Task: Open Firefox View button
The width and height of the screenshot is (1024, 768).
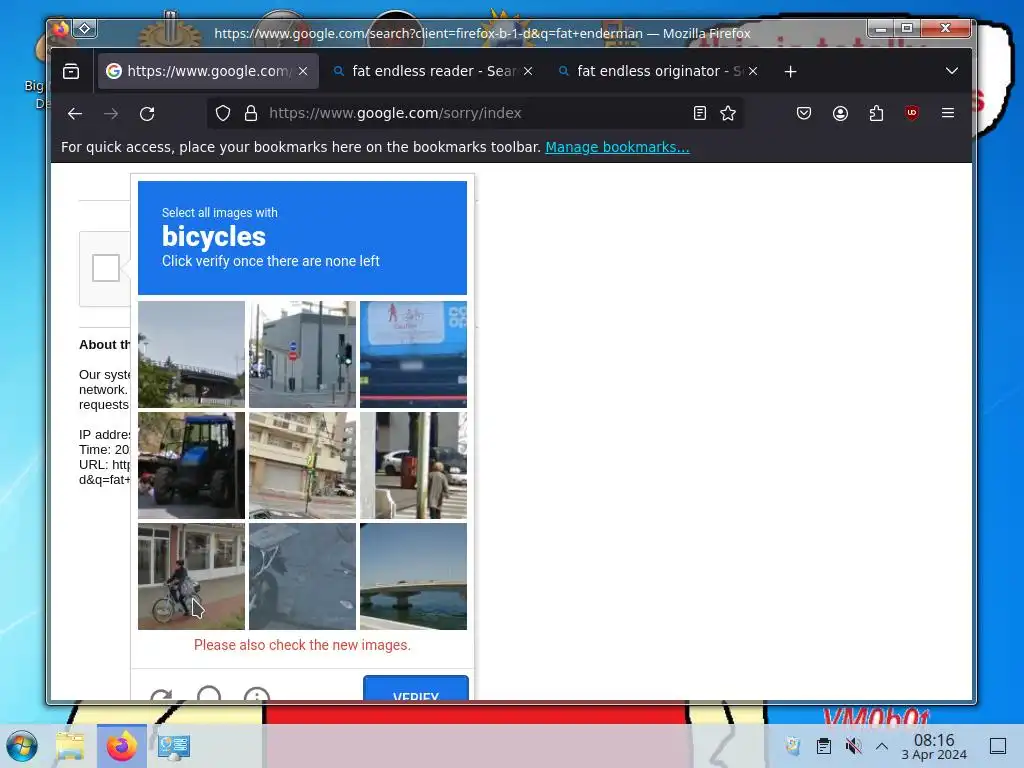Action: click(71, 71)
